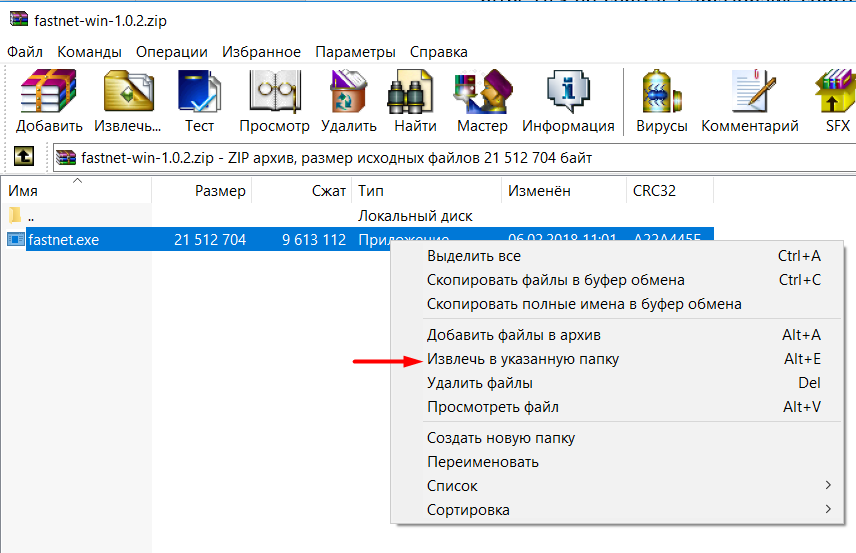Select the fastnet.exe file name
The height and width of the screenshot is (553, 856).
click(x=63, y=240)
